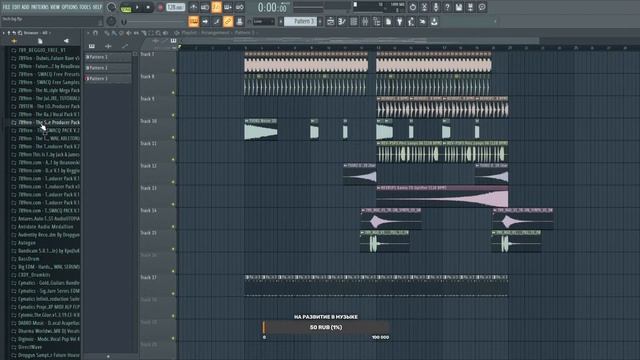Adjust the master pitch knob below the menu bar

[x=111, y=21]
